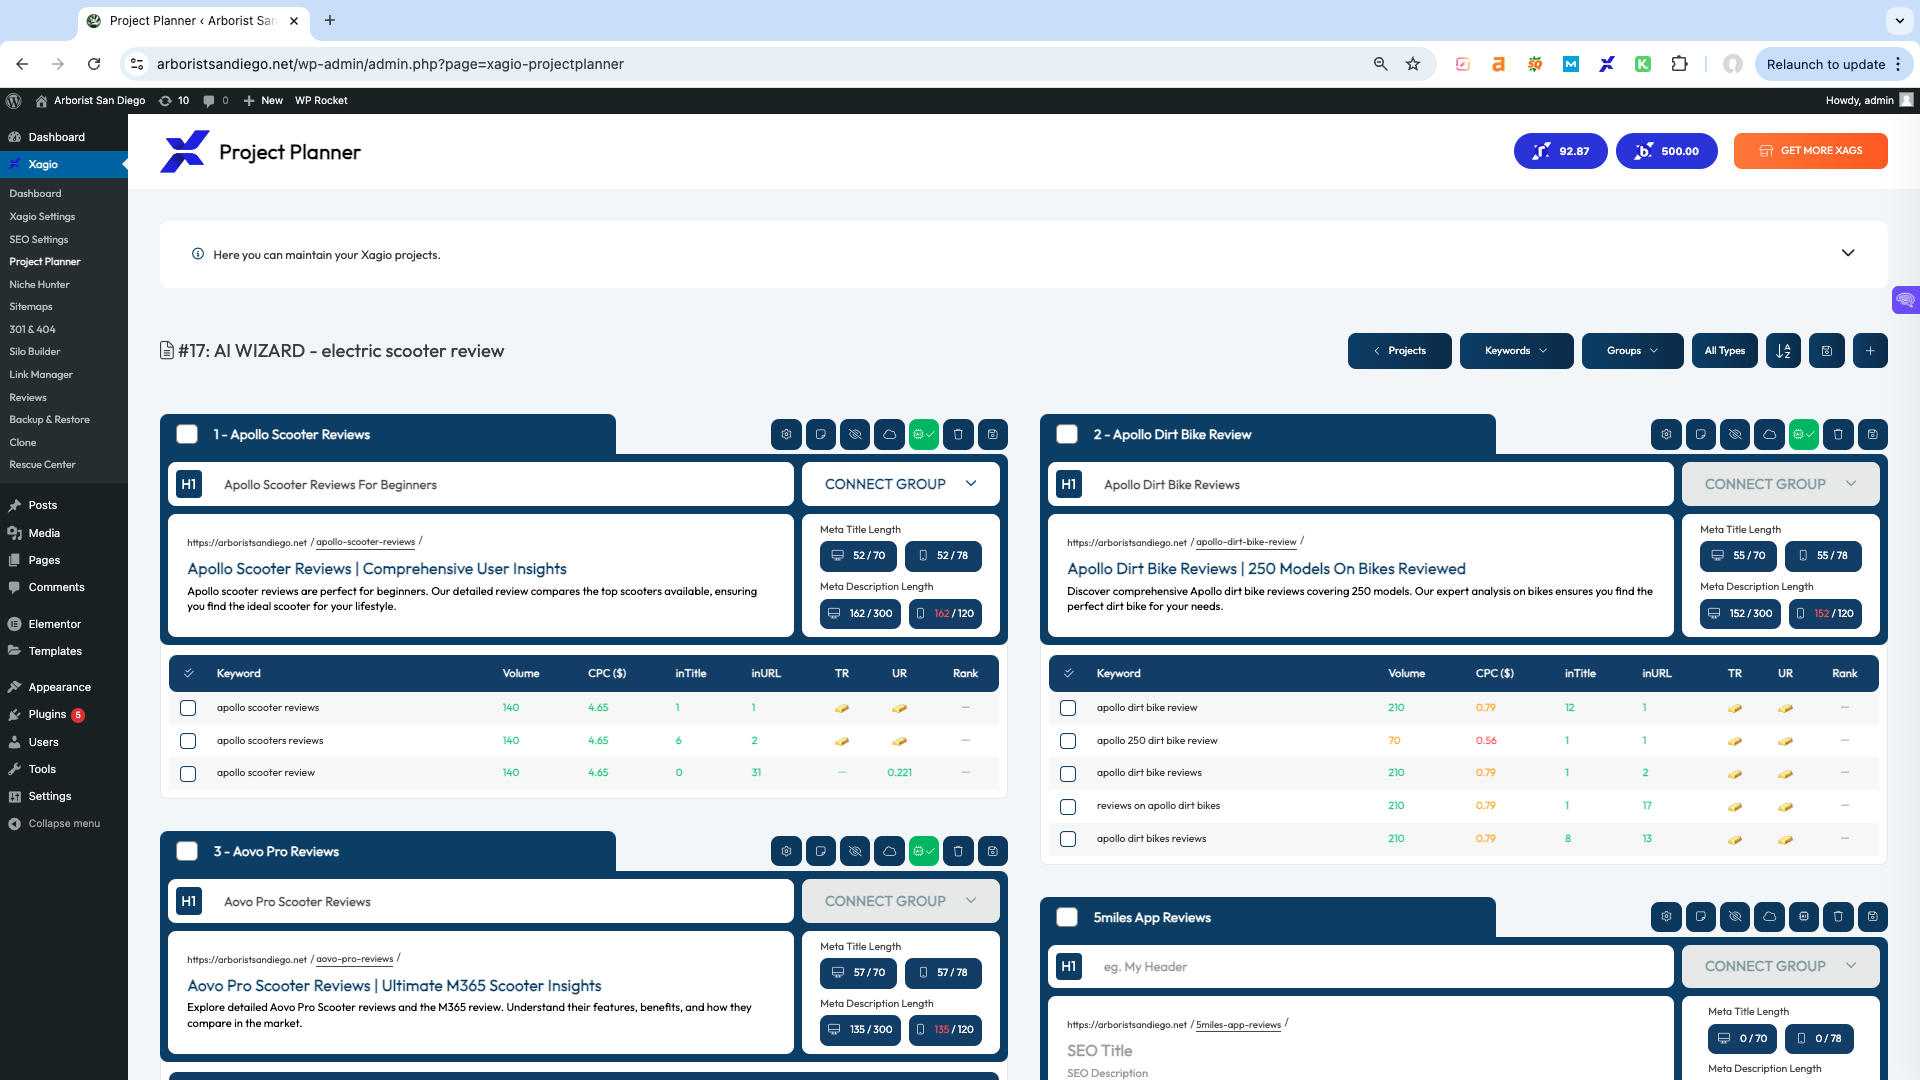The height and width of the screenshot is (1080, 1920).
Task: Bookmark this page with star icon
Action: (1413, 64)
